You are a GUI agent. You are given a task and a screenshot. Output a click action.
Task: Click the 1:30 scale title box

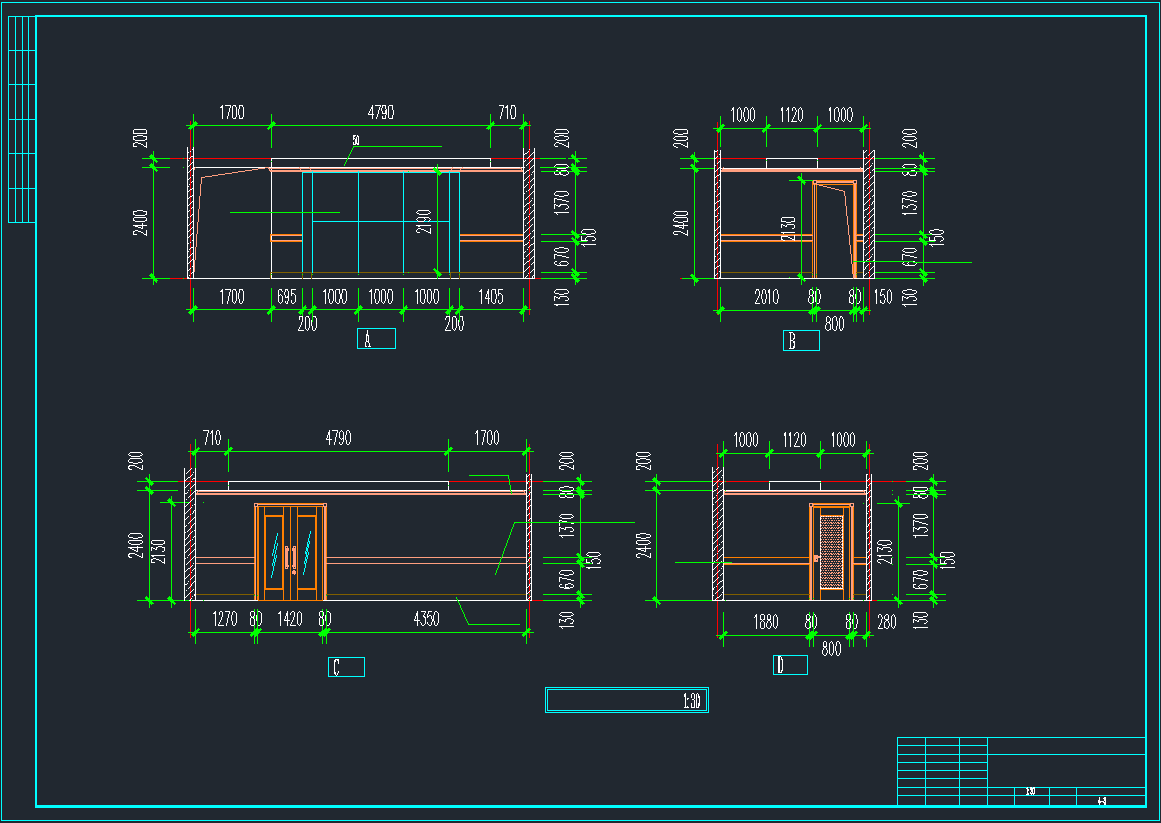tap(627, 700)
